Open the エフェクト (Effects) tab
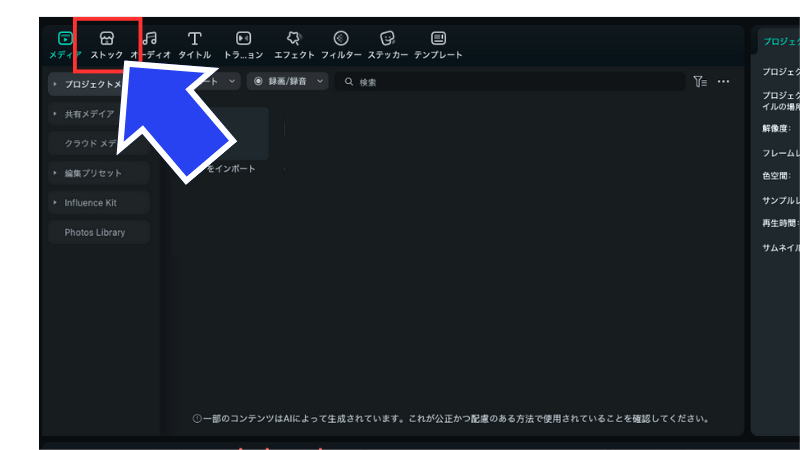 click(294, 45)
